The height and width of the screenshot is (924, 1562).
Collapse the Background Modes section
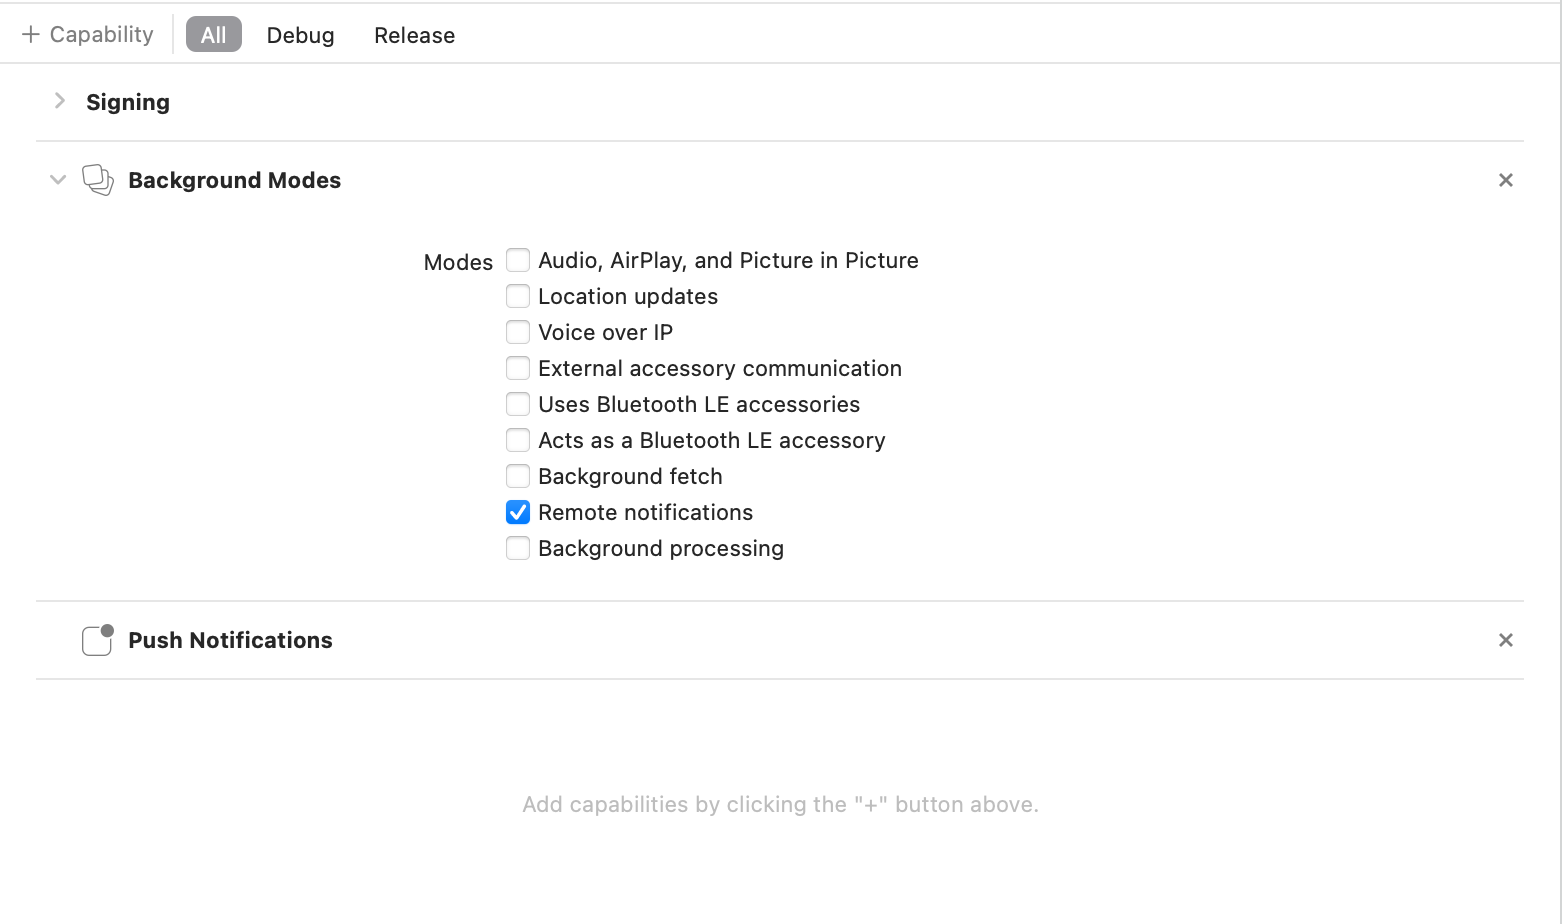coord(58,180)
